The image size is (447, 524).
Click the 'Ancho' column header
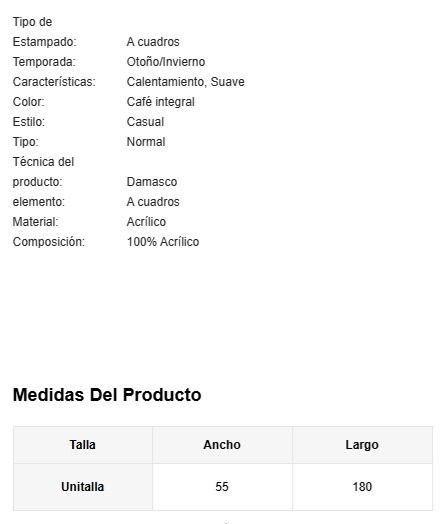[x=222, y=445]
